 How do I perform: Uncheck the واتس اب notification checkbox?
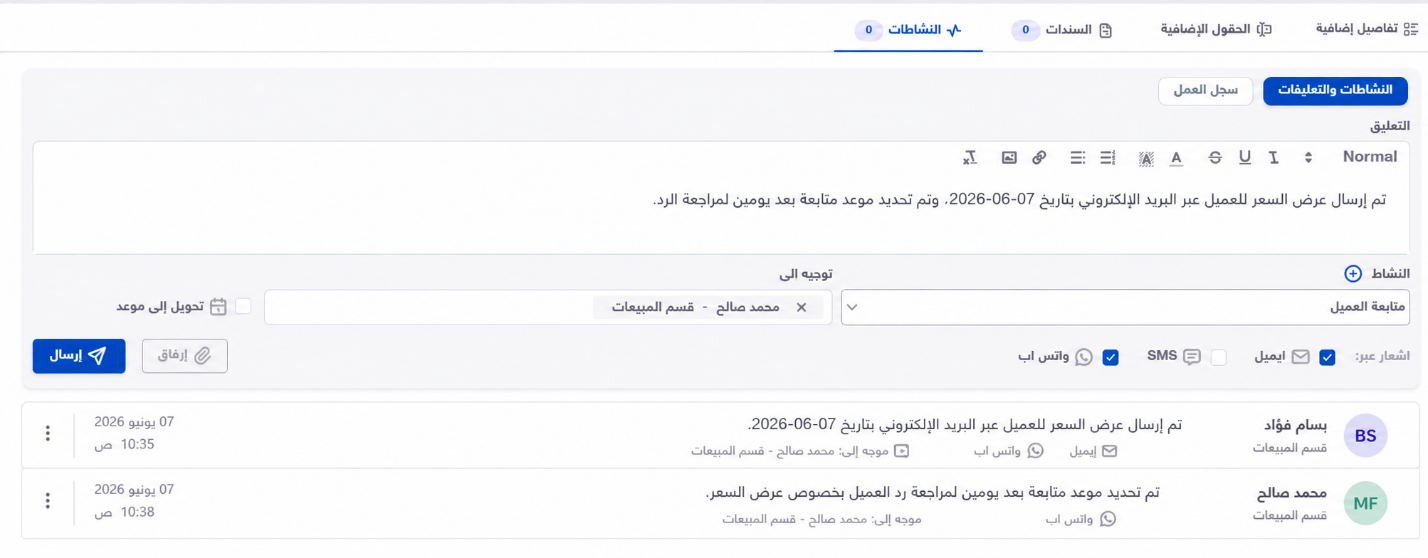pyautogui.click(x=1110, y=357)
